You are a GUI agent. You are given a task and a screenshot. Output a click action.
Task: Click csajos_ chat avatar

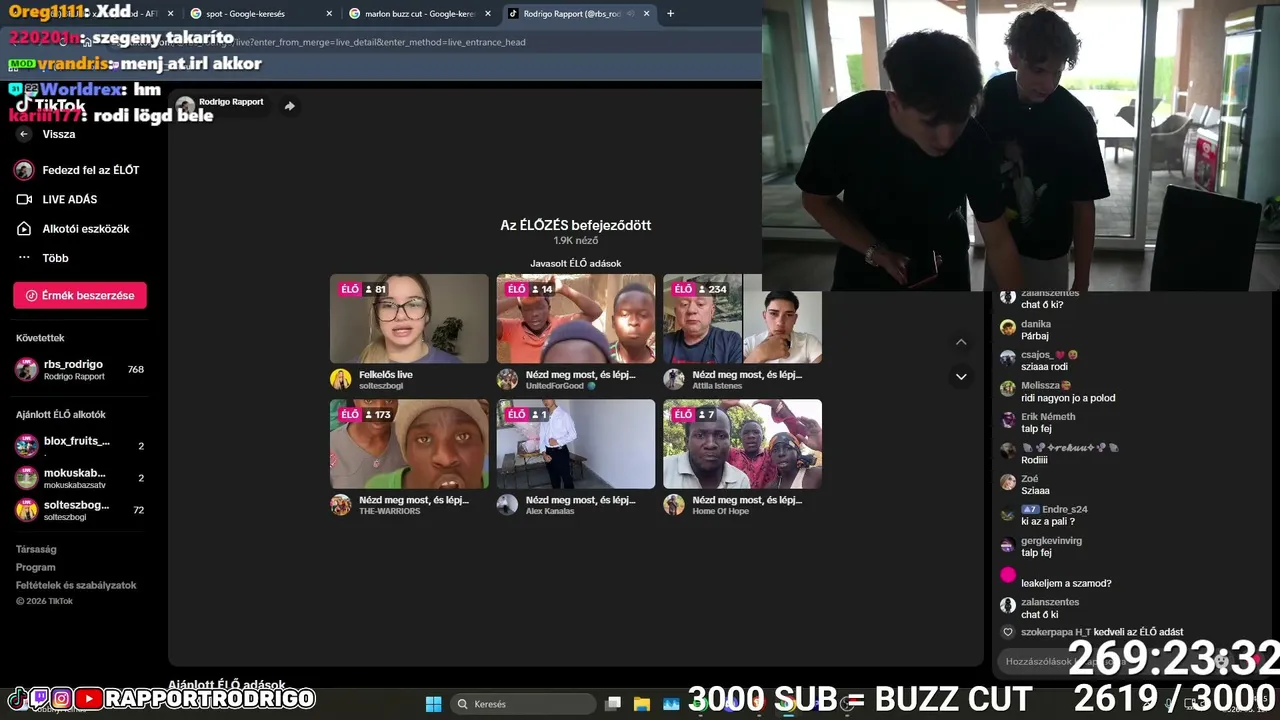(1008, 358)
